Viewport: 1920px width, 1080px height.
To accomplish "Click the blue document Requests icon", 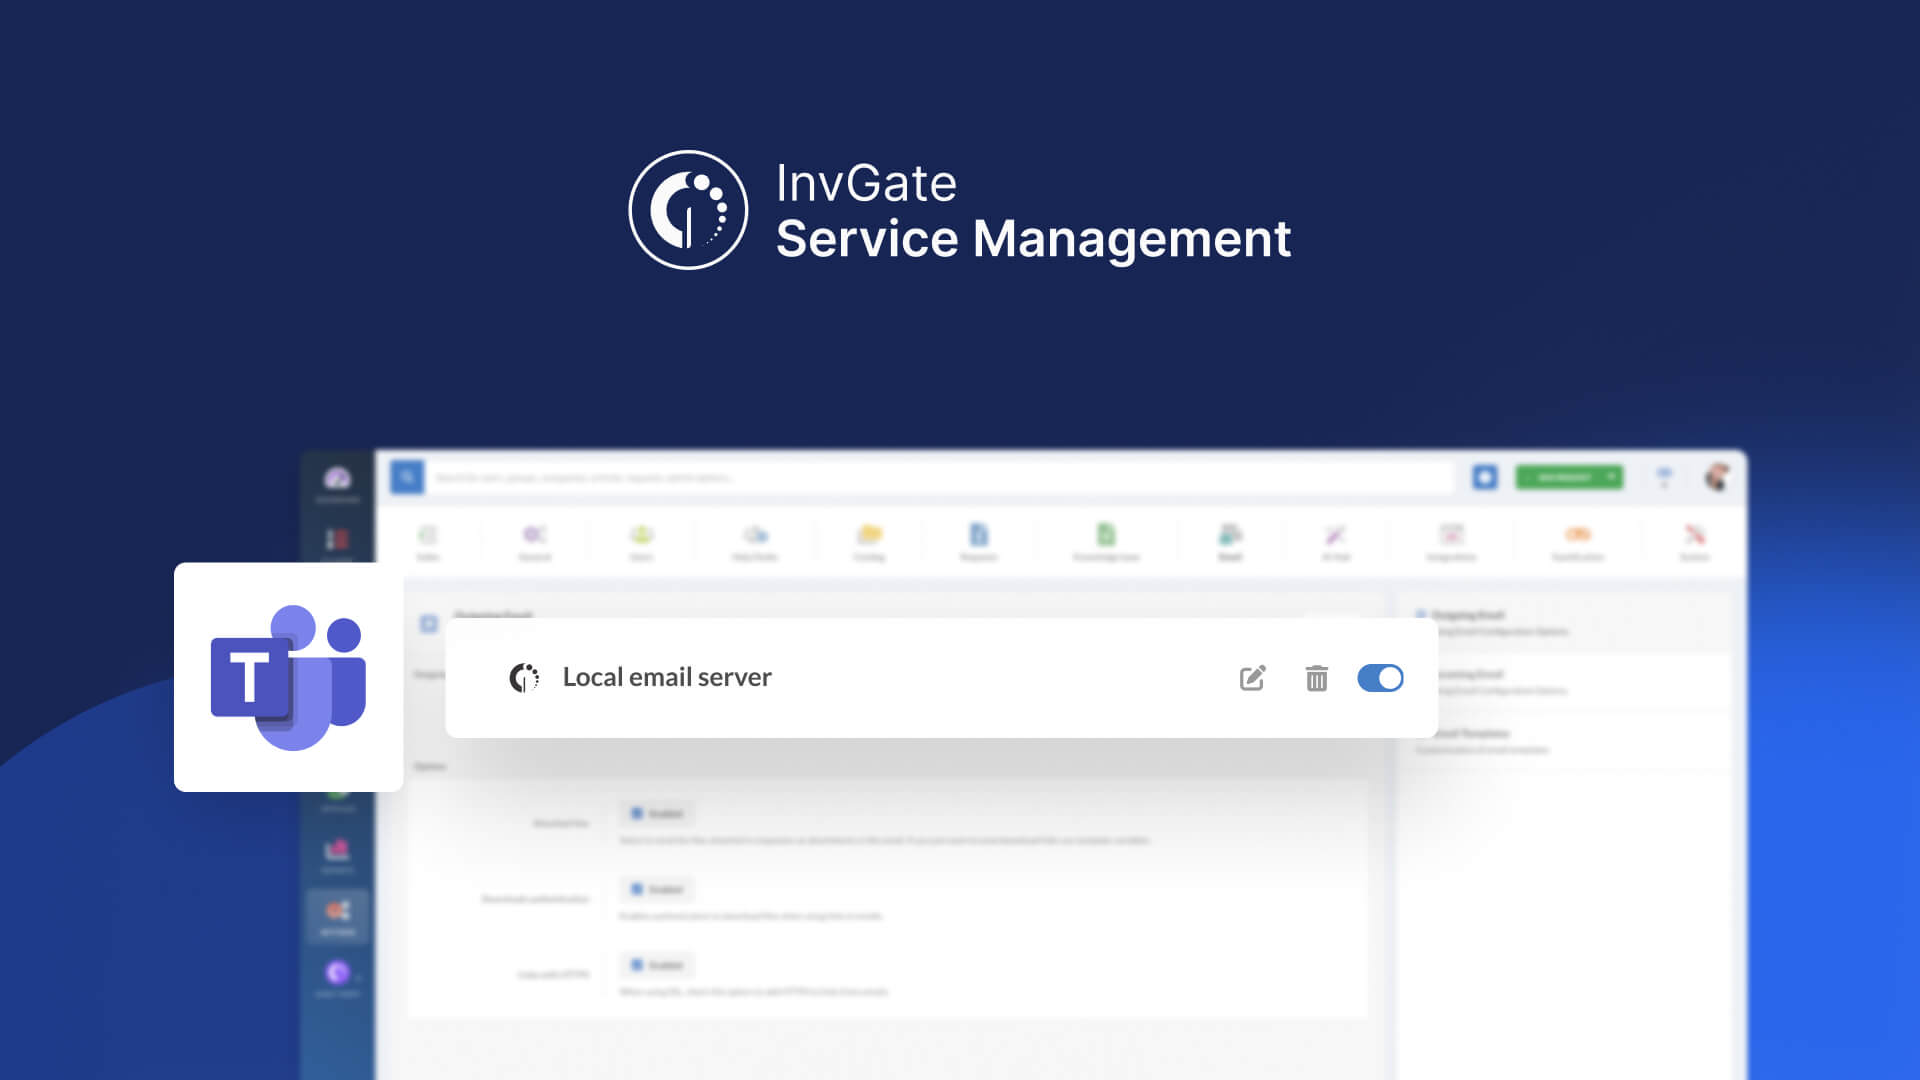I will coord(978,535).
